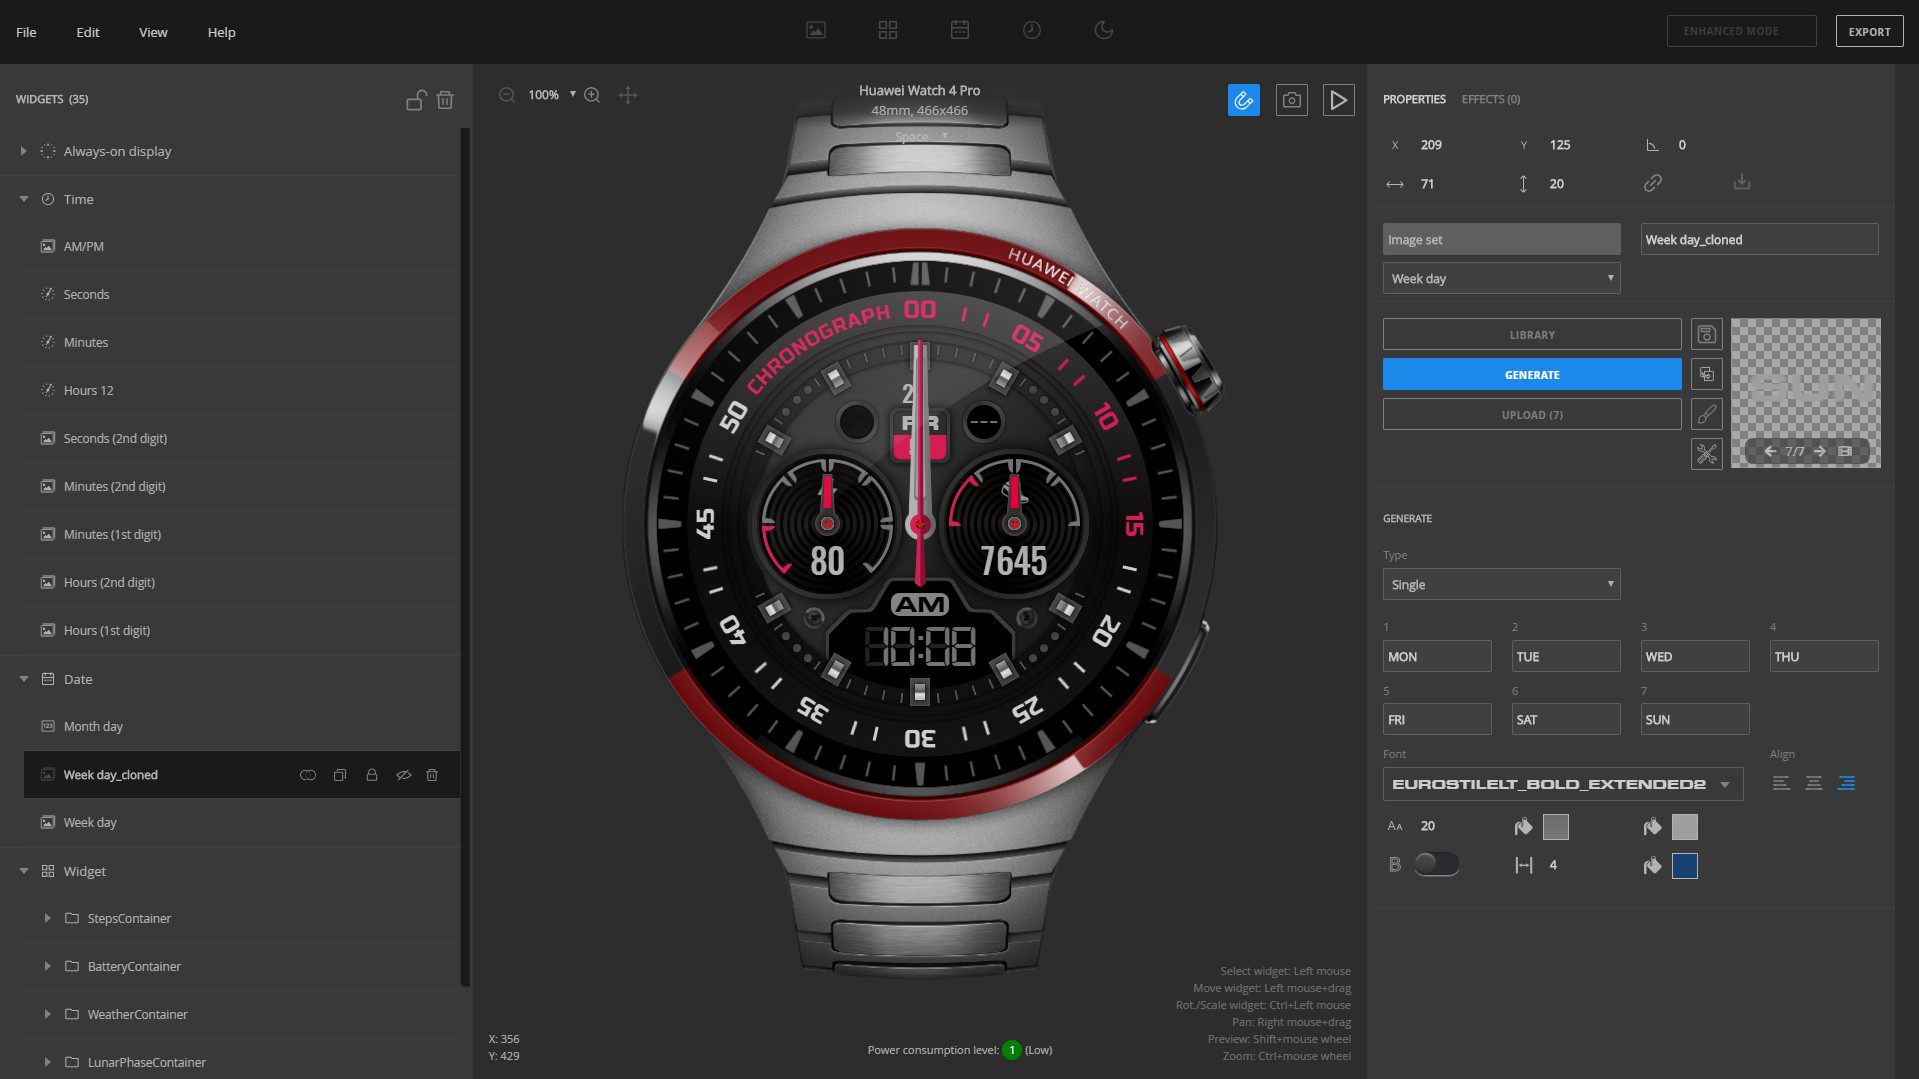Duplicate the Week day_cloned layer
Viewport: 1919px width, 1079px height.
point(340,775)
